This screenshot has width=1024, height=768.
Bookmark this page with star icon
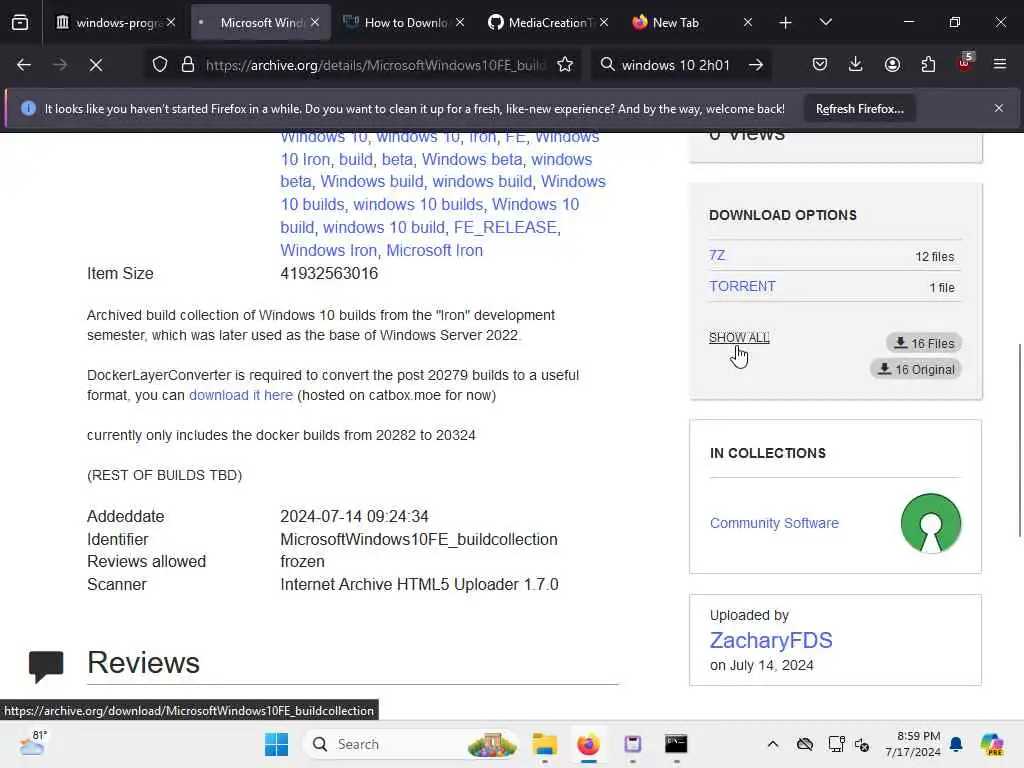pos(565,65)
